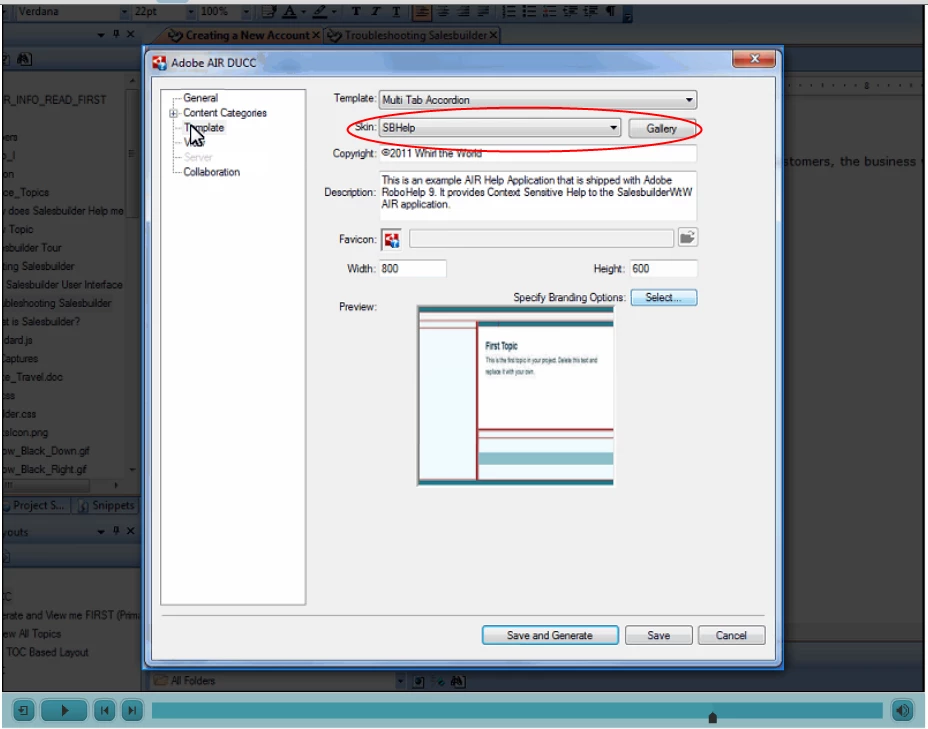Close the upper left panel with X icon

point(131,34)
